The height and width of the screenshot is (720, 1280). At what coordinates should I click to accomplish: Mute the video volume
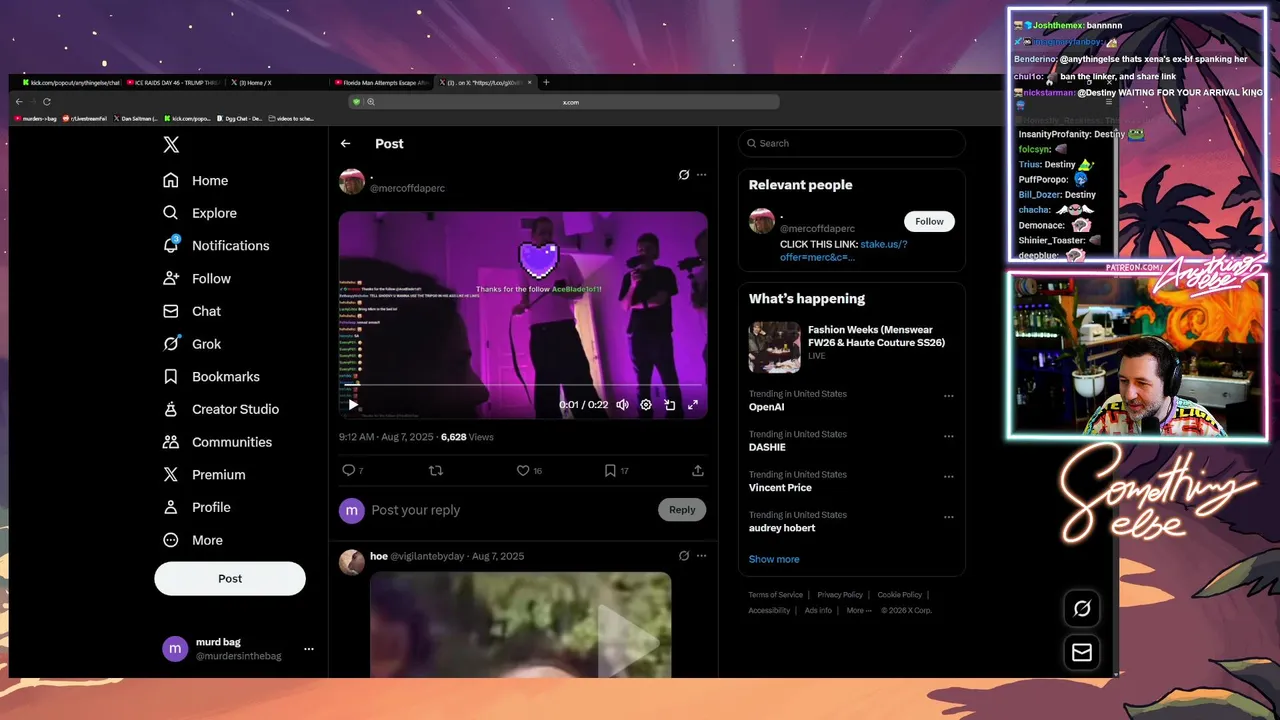[x=622, y=405]
